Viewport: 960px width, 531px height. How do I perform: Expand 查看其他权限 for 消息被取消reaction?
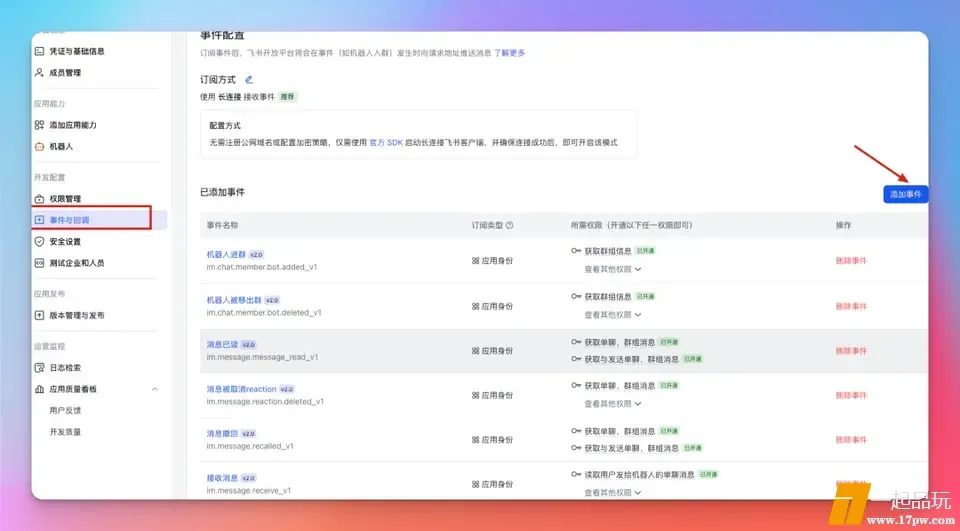point(613,404)
